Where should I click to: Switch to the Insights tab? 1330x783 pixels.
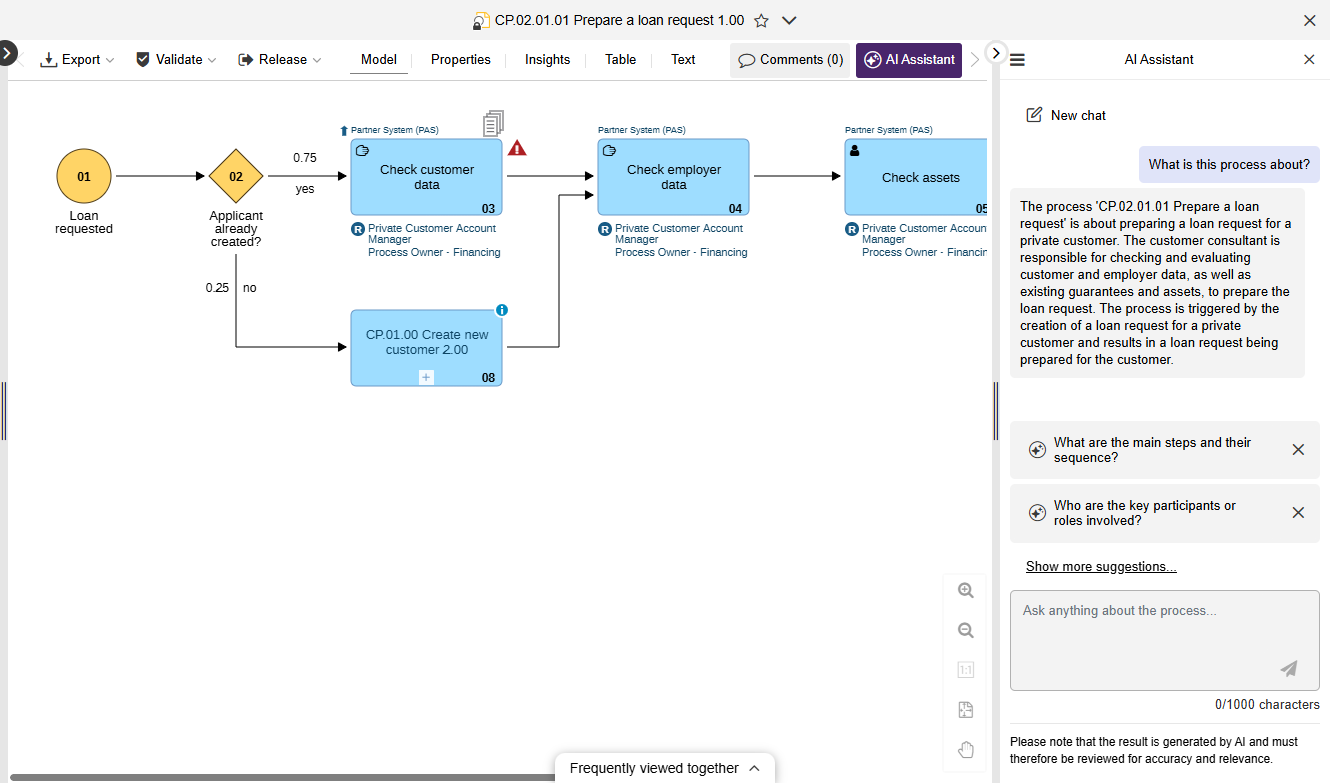coord(547,59)
